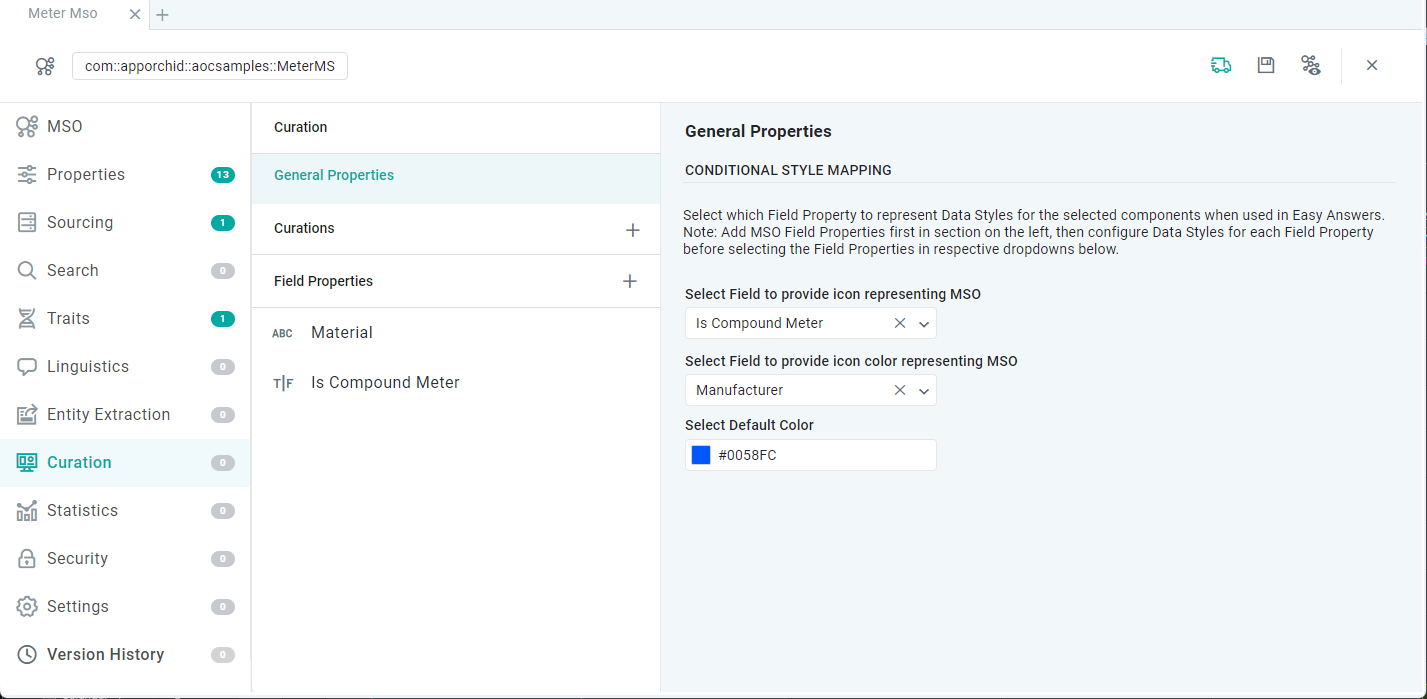Expand the icon color field dropdown arrow
1427x699 pixels.
[924, 391]
